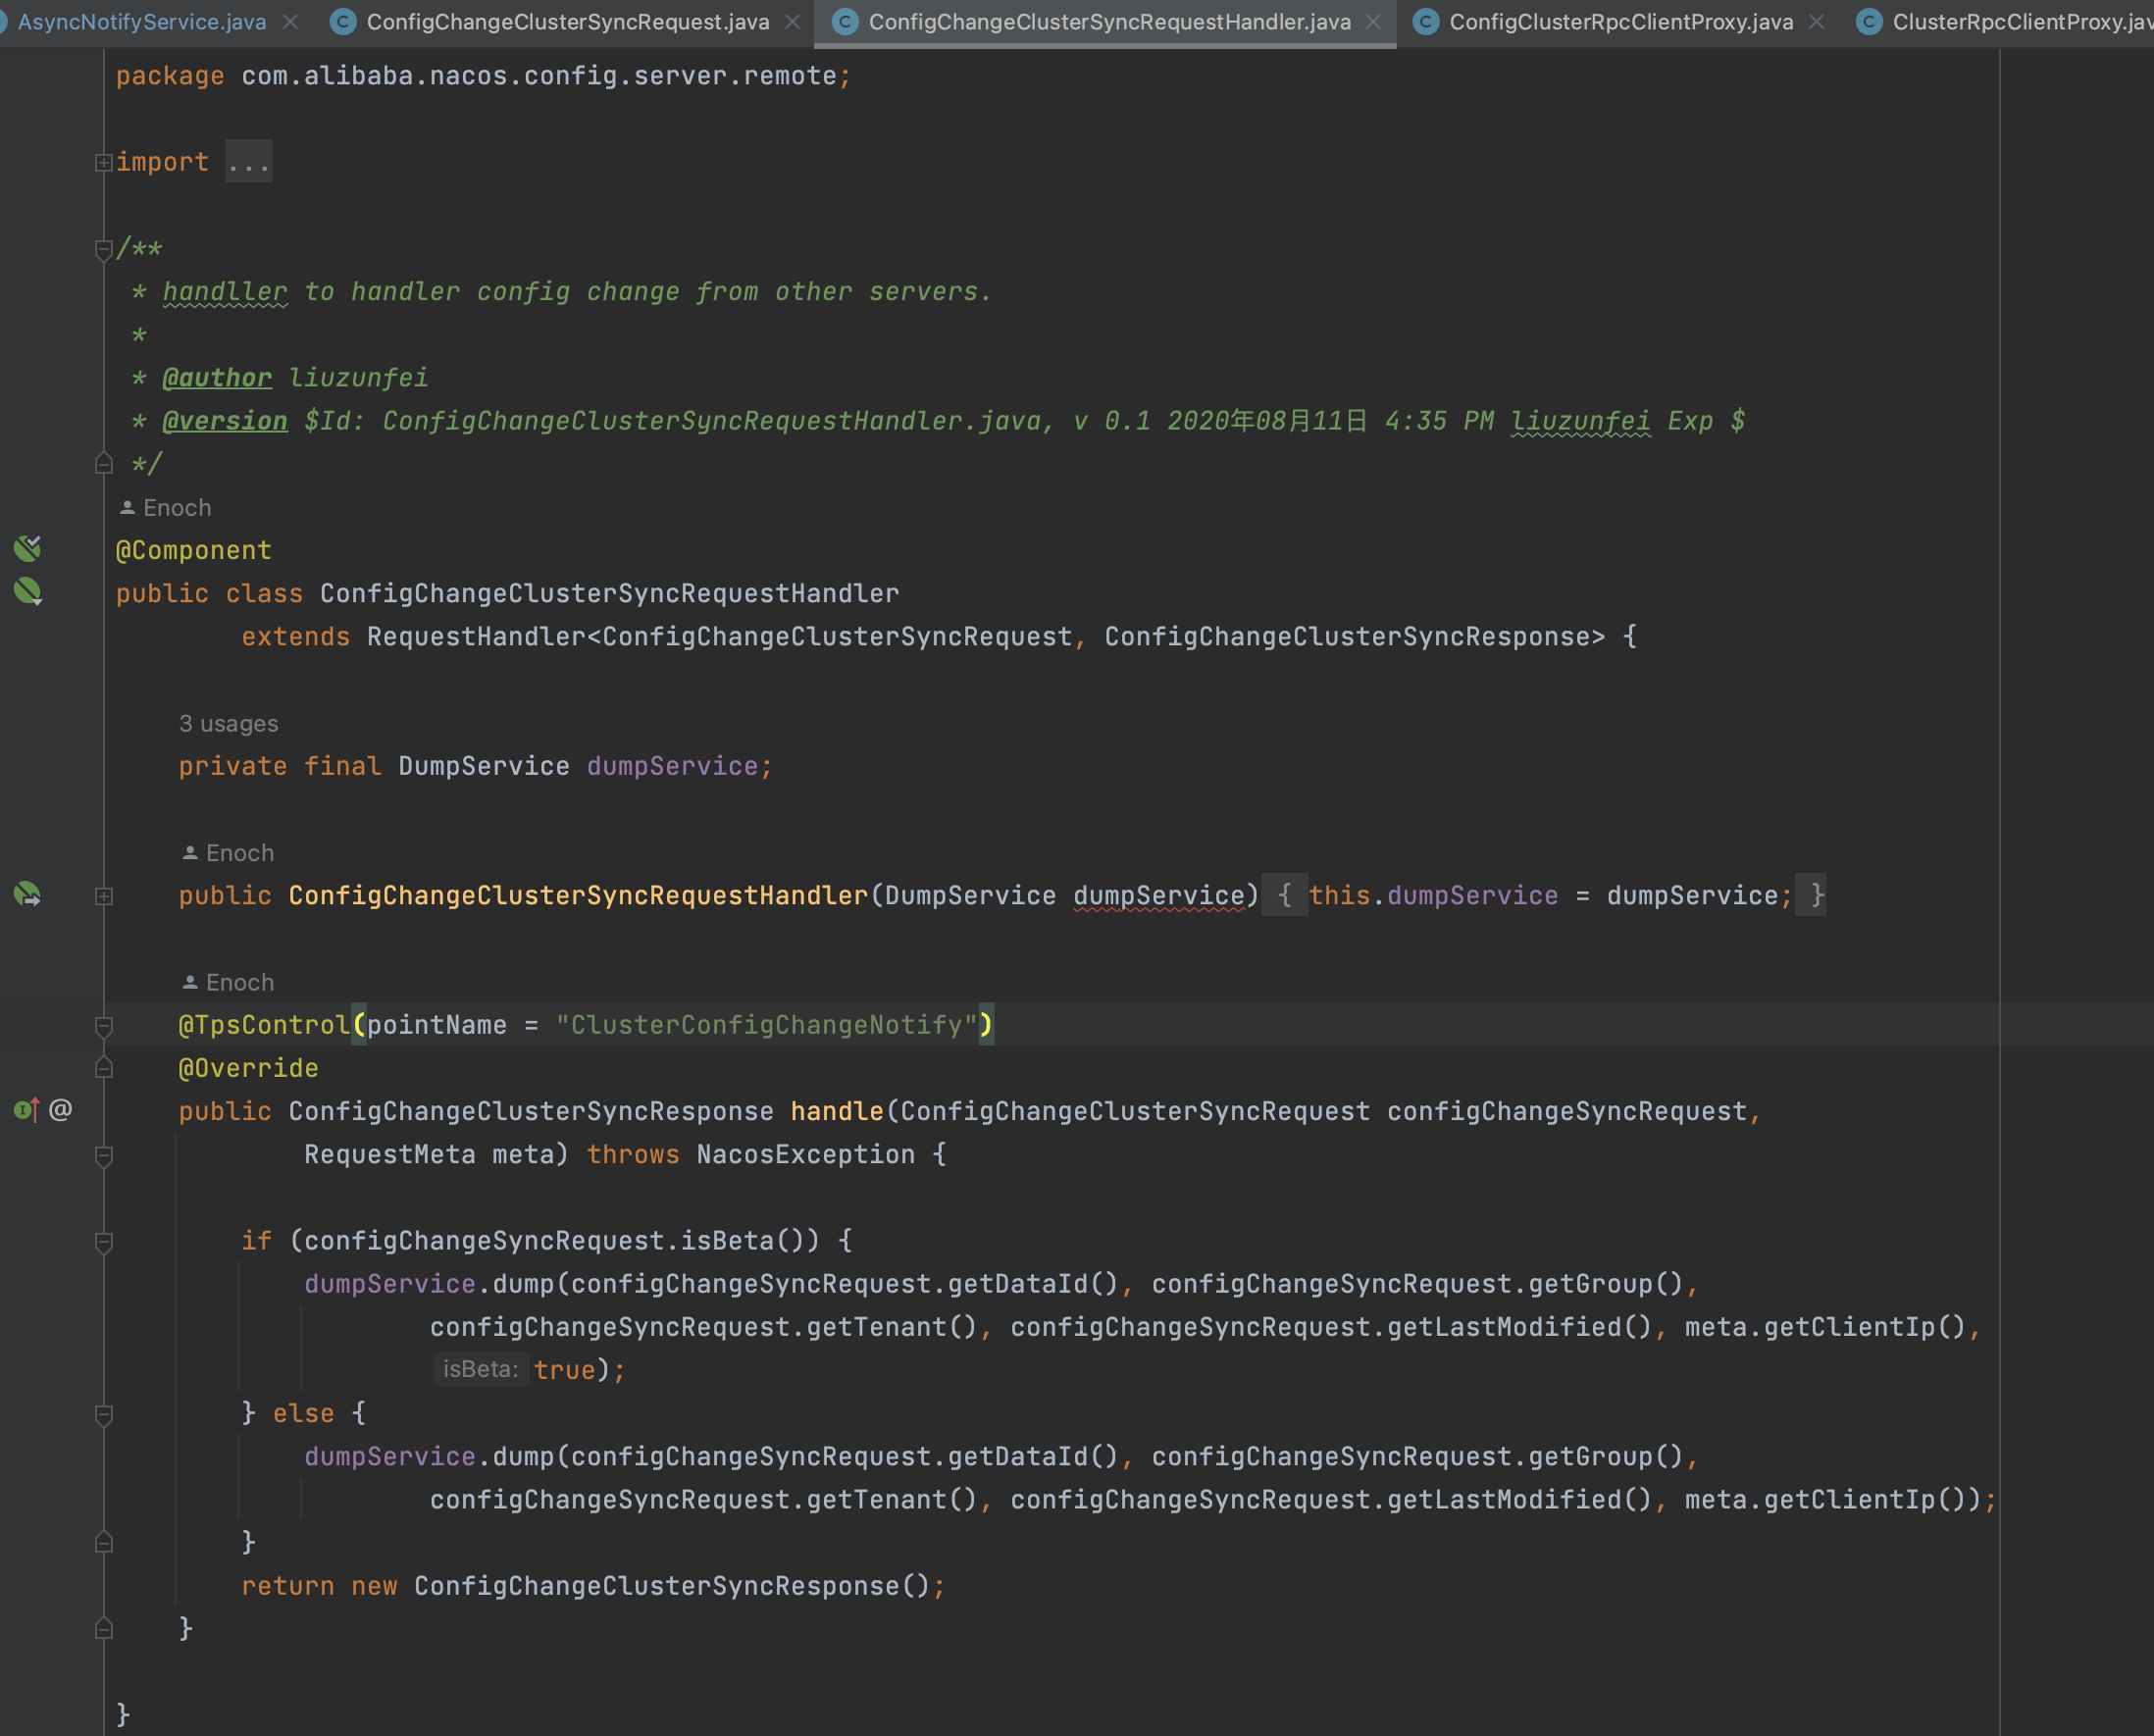This screenshot has width=2154, height=1736.
Task: Click the @Override annotation
Action: pos(248,1069)
